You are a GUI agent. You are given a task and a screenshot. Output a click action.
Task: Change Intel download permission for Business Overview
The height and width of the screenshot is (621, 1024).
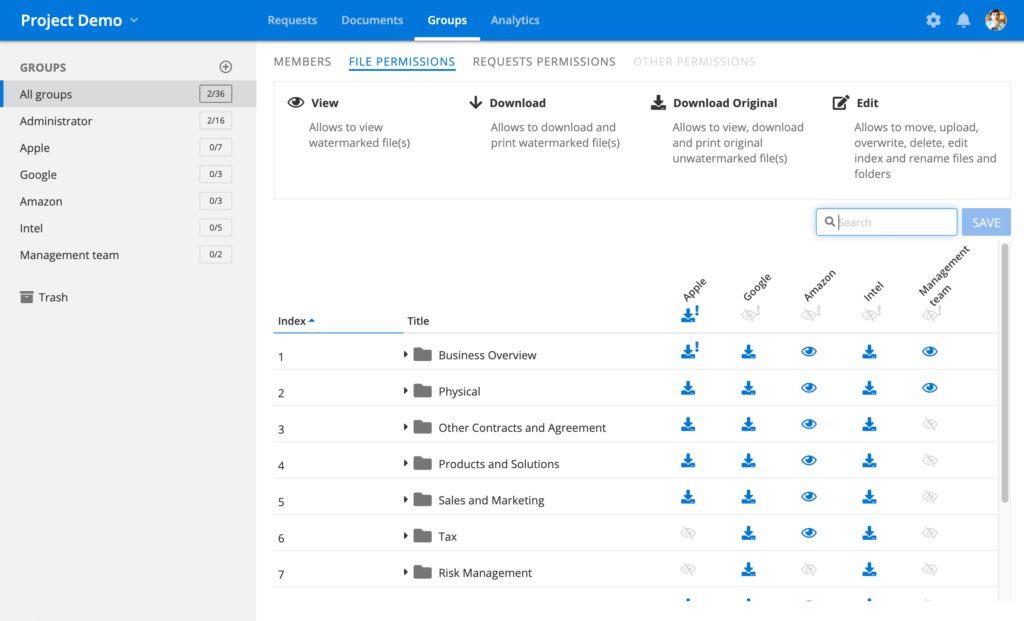869,352
